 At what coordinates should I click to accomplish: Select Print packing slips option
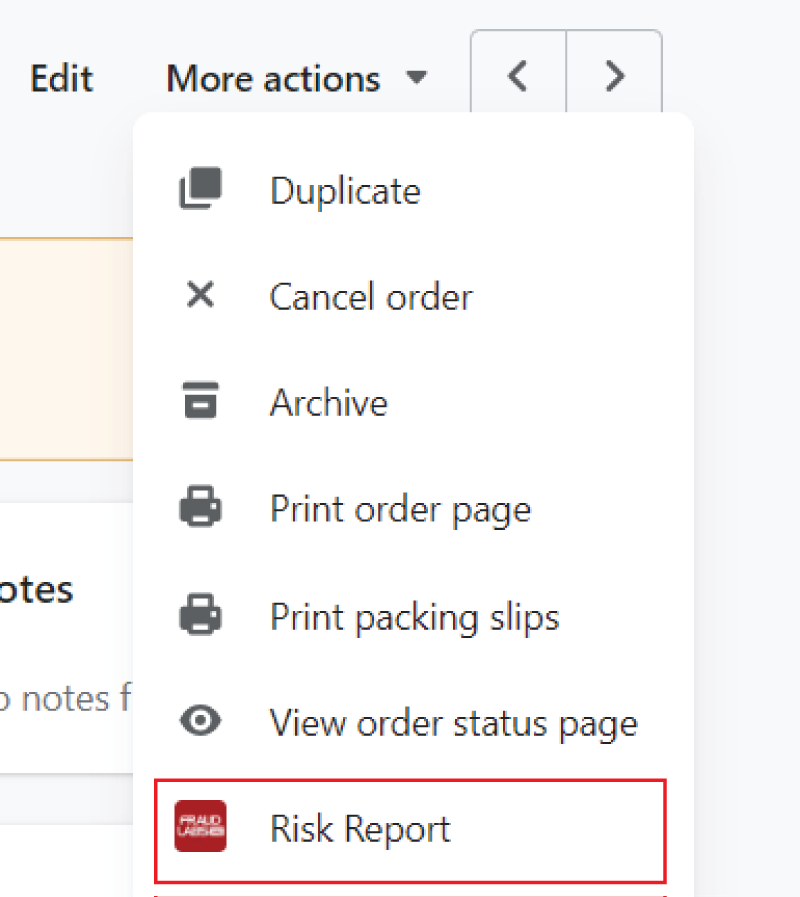point(413,616)
